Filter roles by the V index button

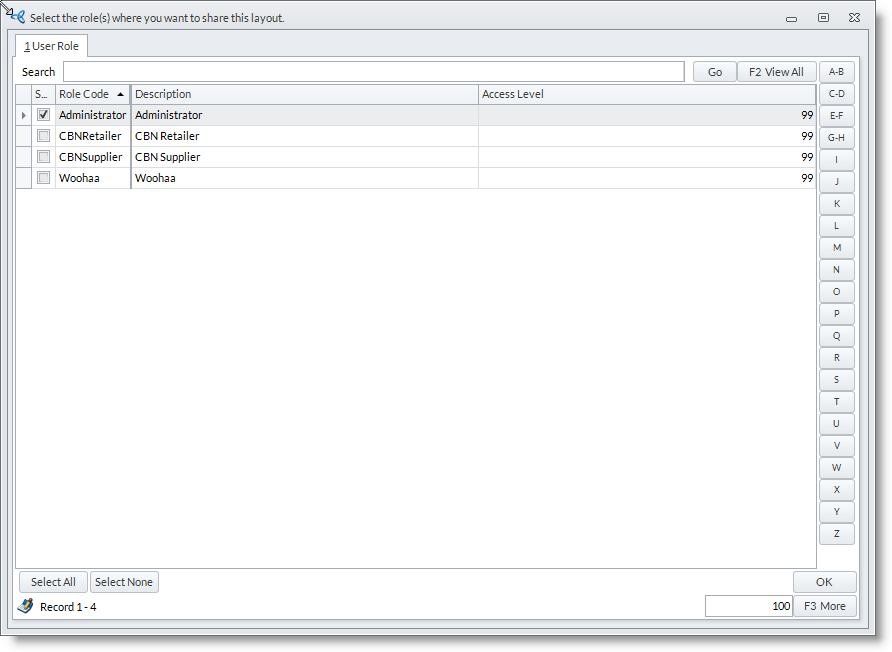click(x=836, y=445)
